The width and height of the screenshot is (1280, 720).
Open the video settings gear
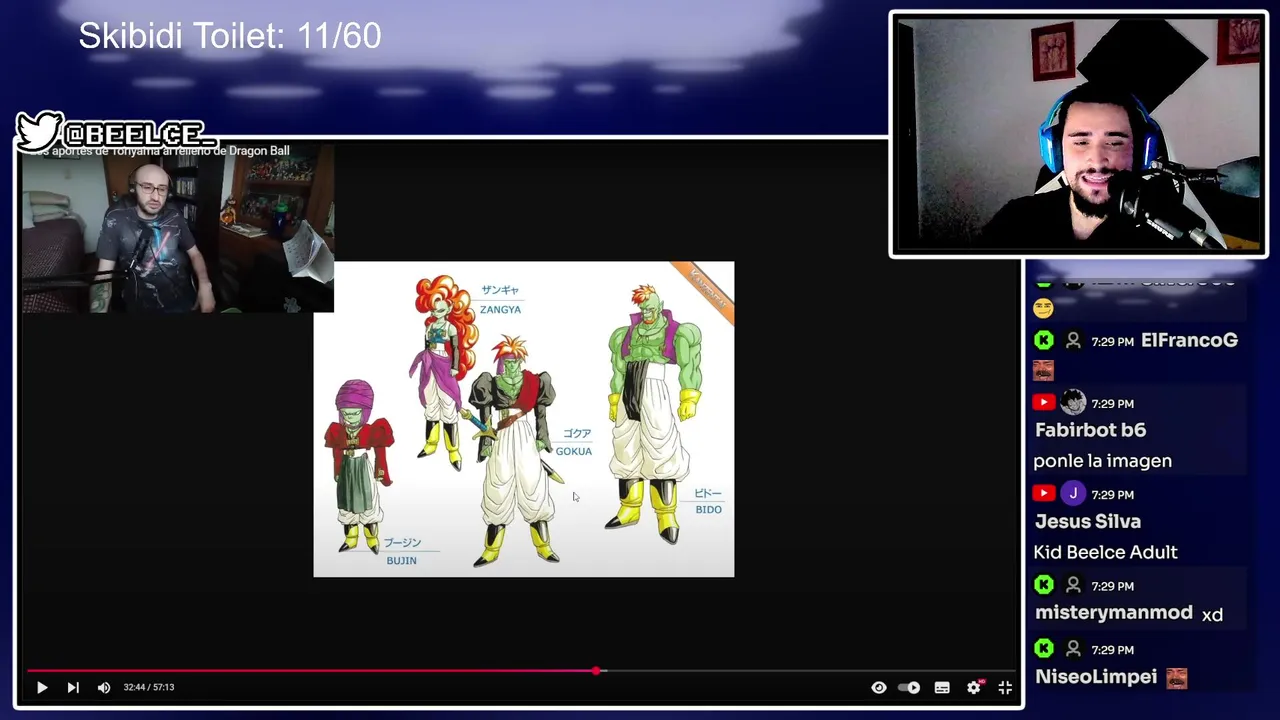(x=974, y=687)
